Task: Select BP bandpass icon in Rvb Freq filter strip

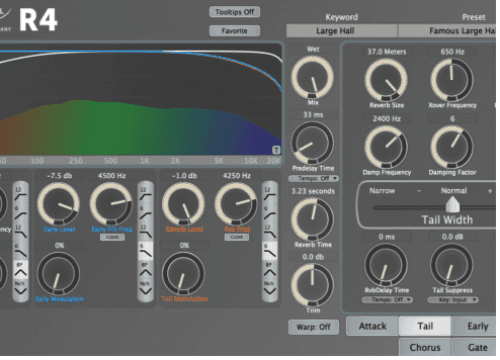Action: [x=270, y=270]
